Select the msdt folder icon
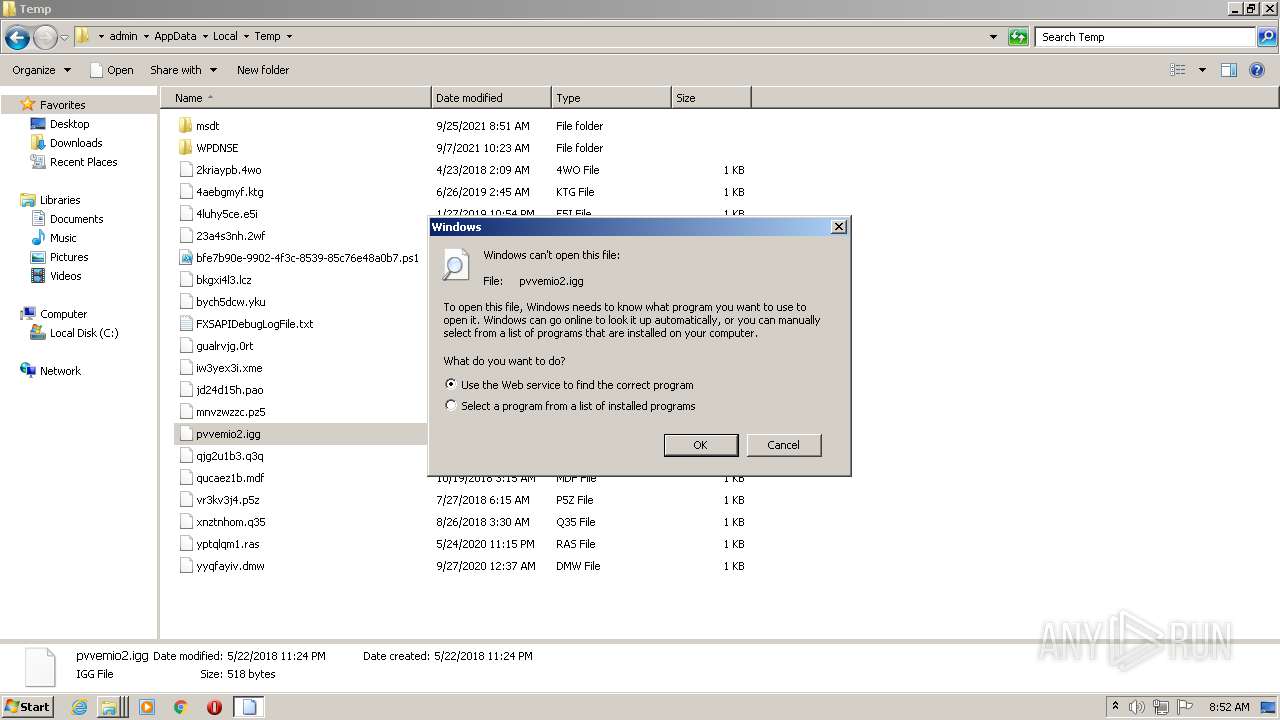This screenshot has height=720, width=1280. coord(185,126)
